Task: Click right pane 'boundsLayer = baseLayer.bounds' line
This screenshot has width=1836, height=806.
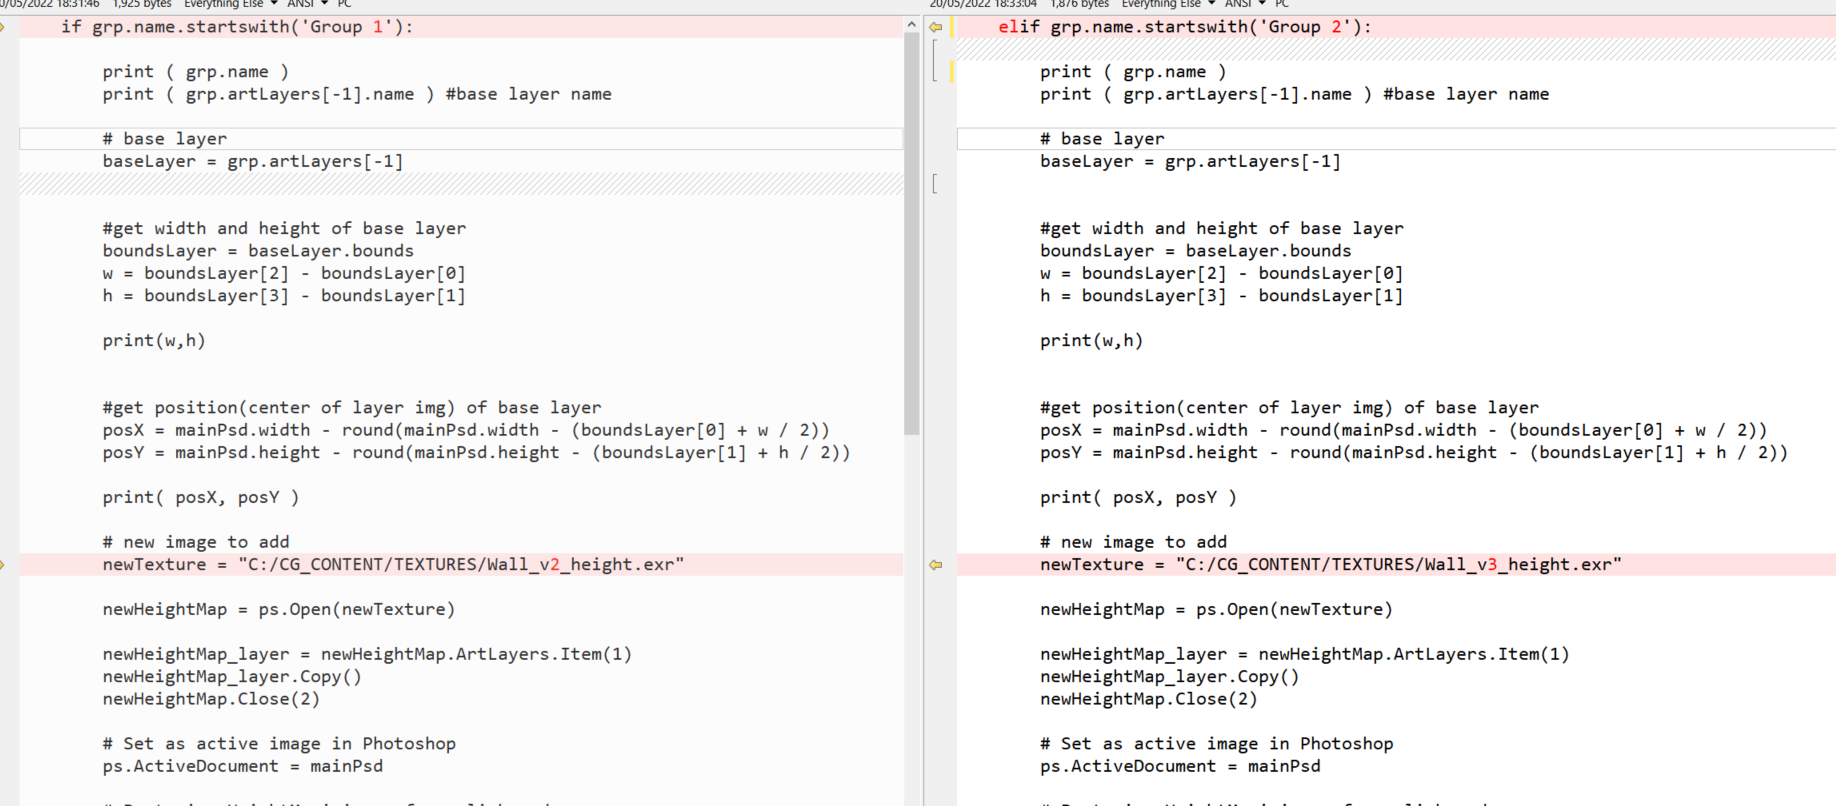Action: click(1196, 251)
